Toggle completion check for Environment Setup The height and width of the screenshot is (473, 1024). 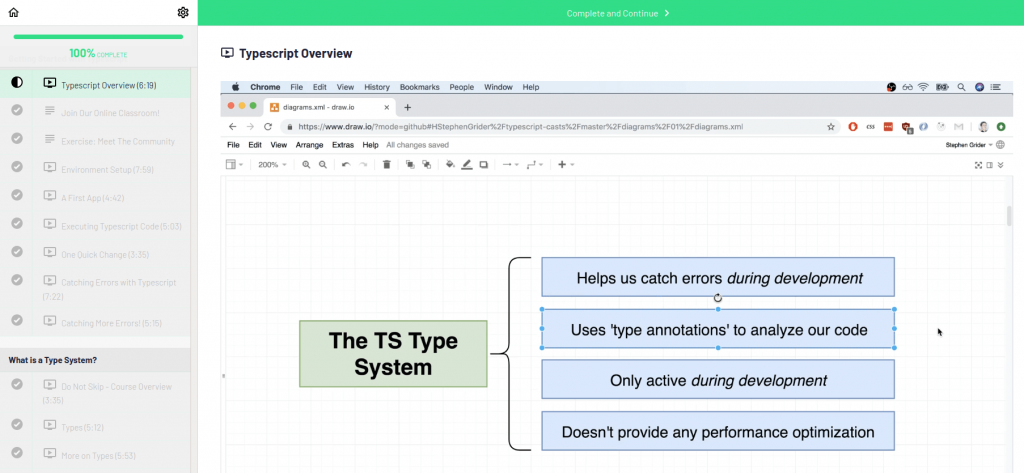(x=17, y=167)
